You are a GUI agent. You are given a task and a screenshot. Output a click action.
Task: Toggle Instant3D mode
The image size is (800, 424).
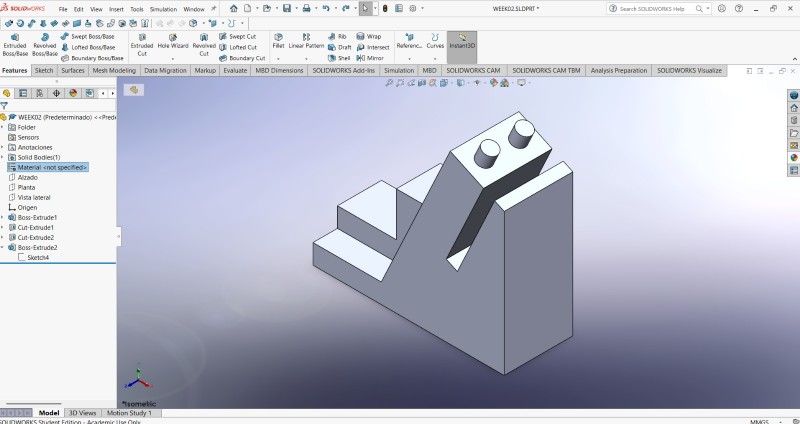coord(462,45)
